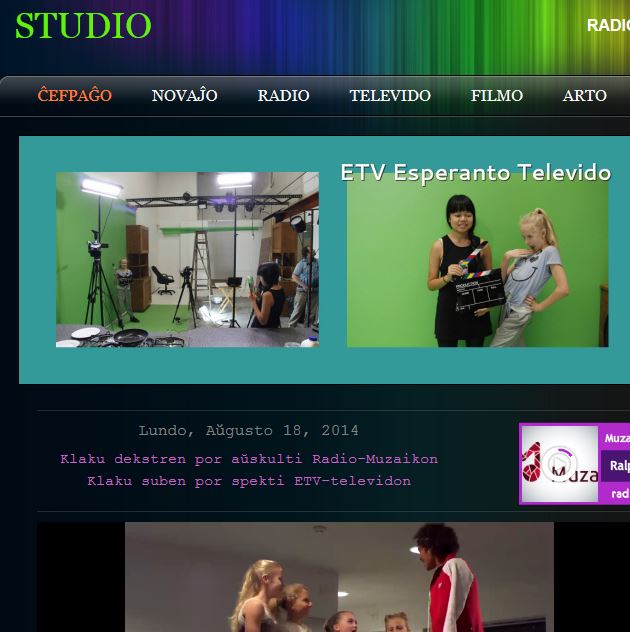The image size is (630, 632).
Task: Click the 'Klaku suben por spekti ETV-televidon' text
Action: [x=248, y=481]
